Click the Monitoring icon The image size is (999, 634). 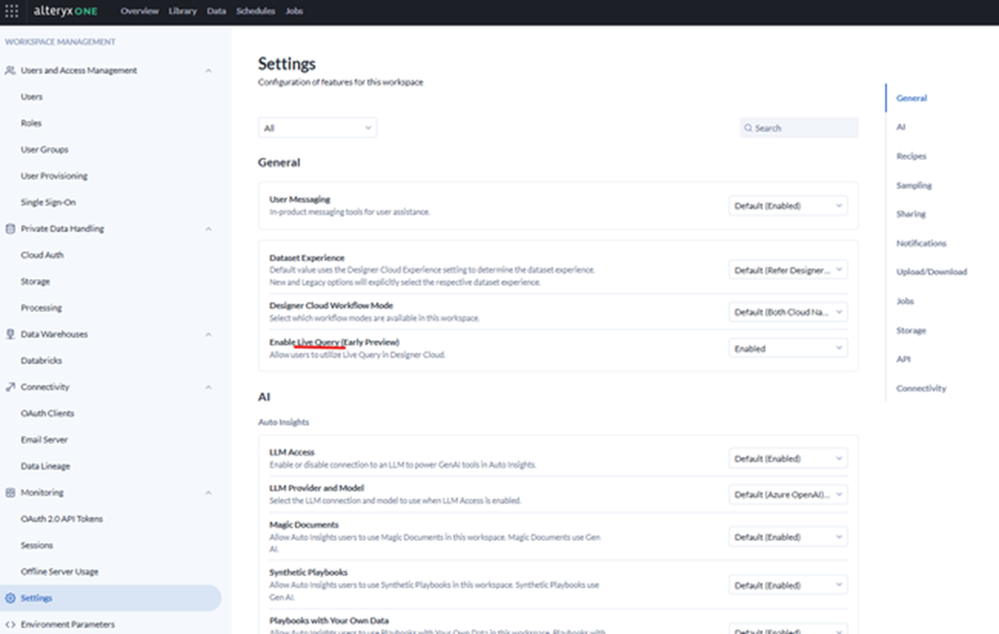pos(10,493)
